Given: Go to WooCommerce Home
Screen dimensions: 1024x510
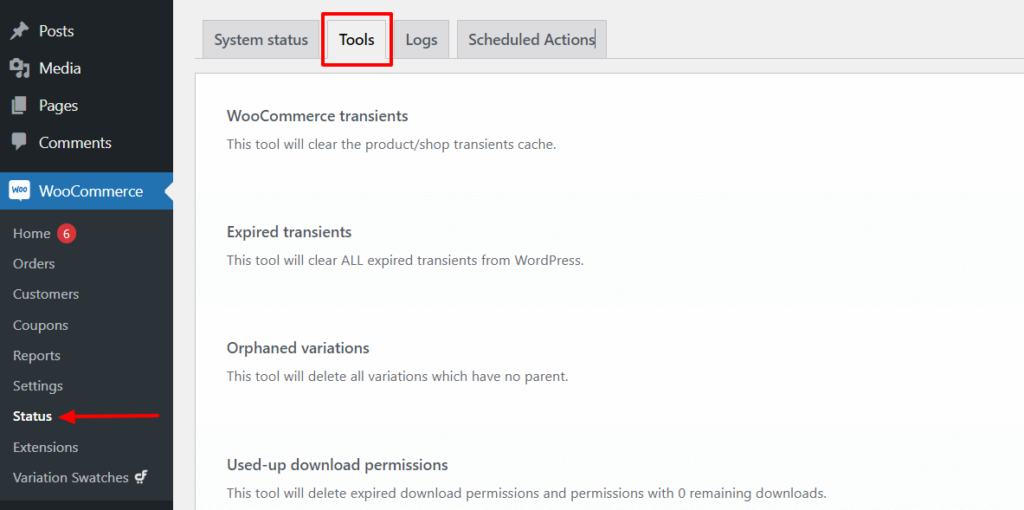Looking at the screenshot, I should pos(31,234).
